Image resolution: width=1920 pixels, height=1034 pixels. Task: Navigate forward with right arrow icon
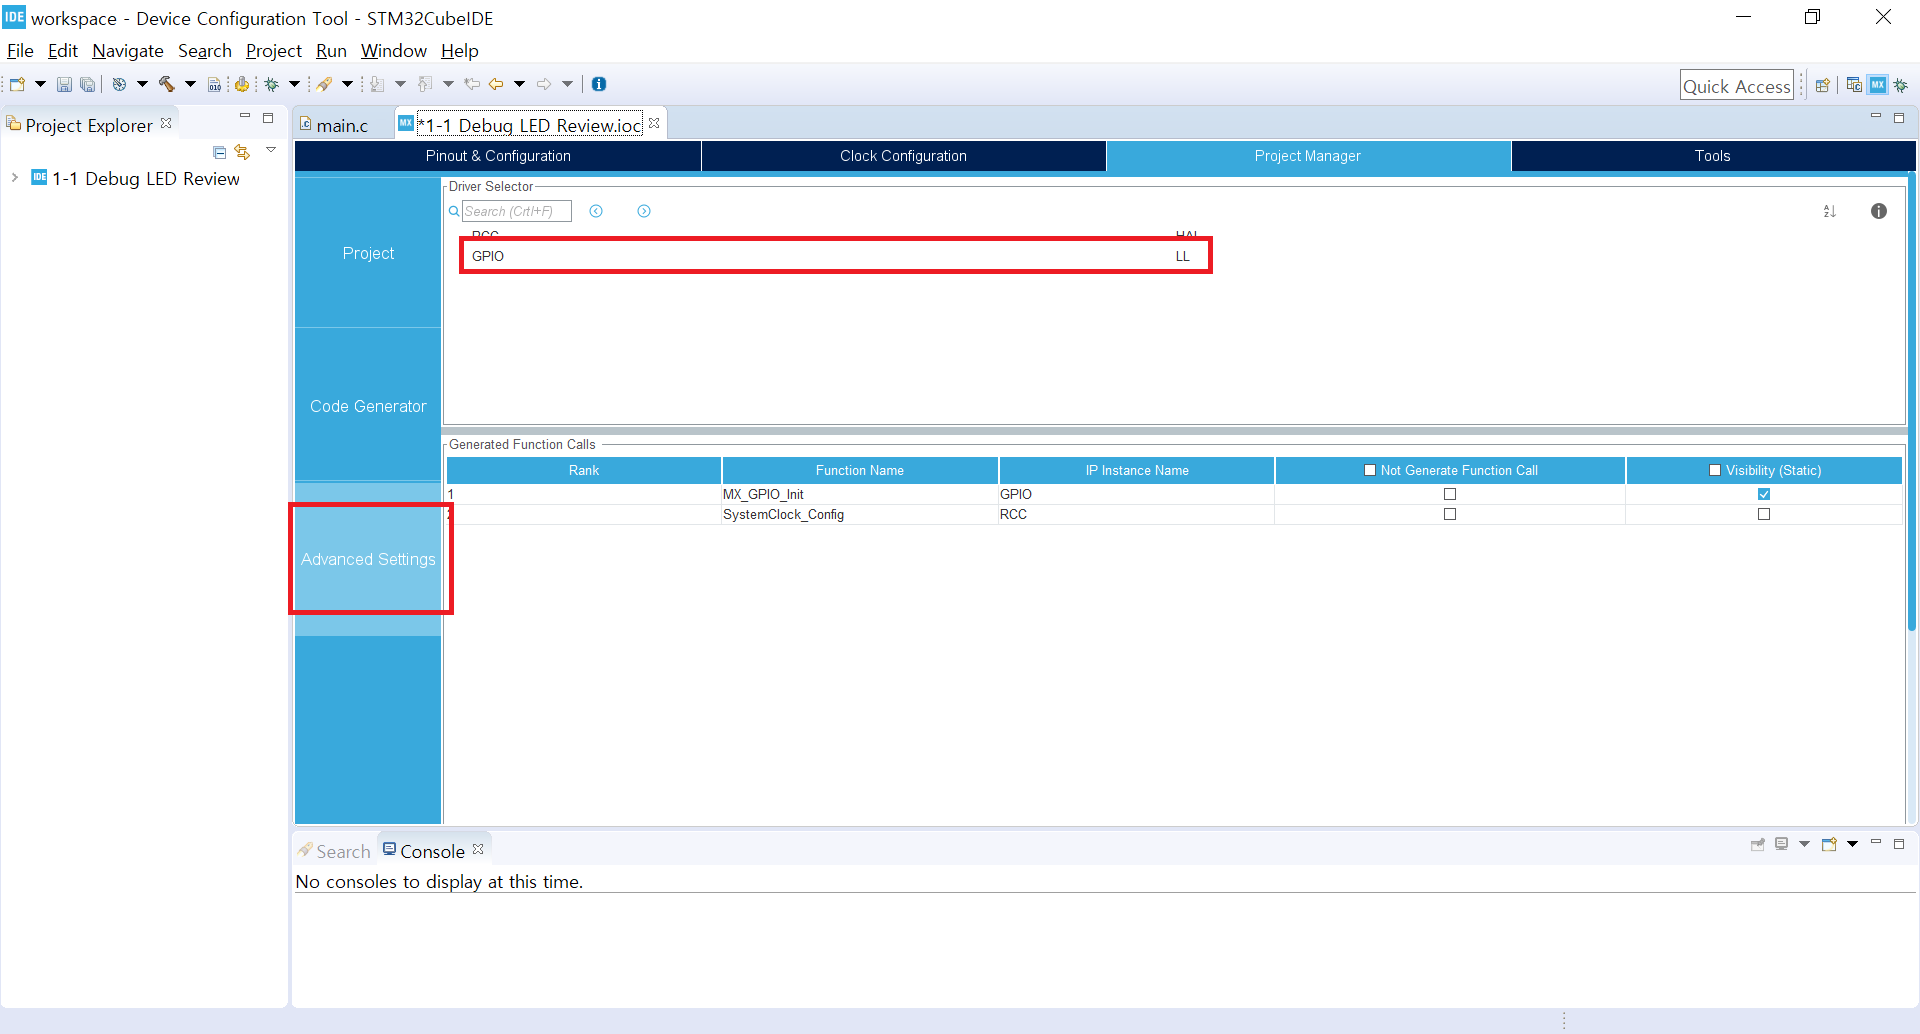pyautogui.click(x=544, y=85)
